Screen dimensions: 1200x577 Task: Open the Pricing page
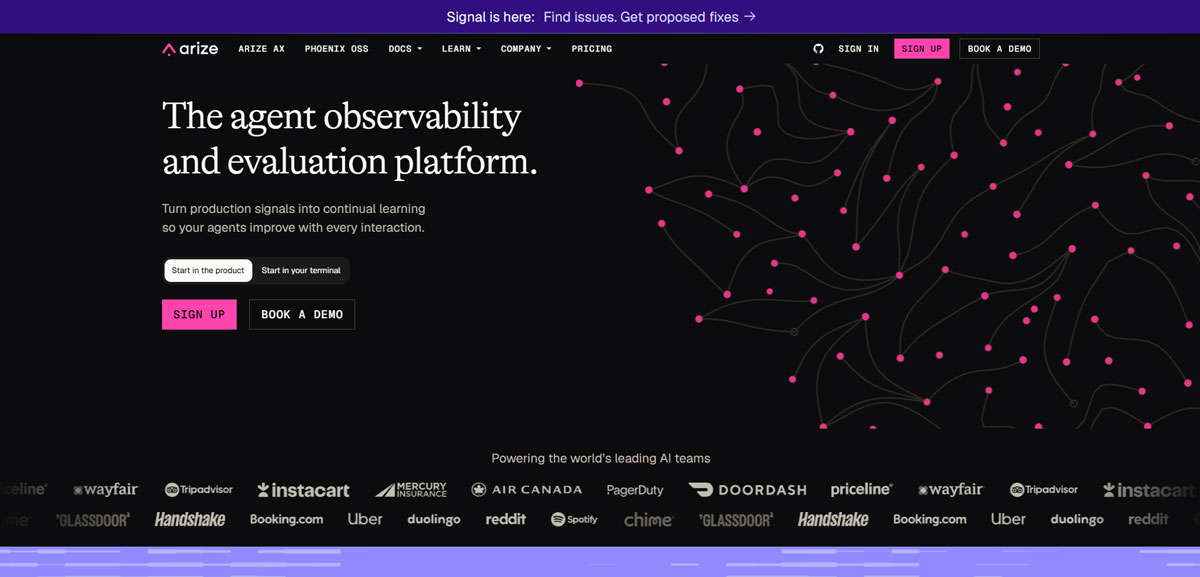pyautogui.click(x=592, y=48)
